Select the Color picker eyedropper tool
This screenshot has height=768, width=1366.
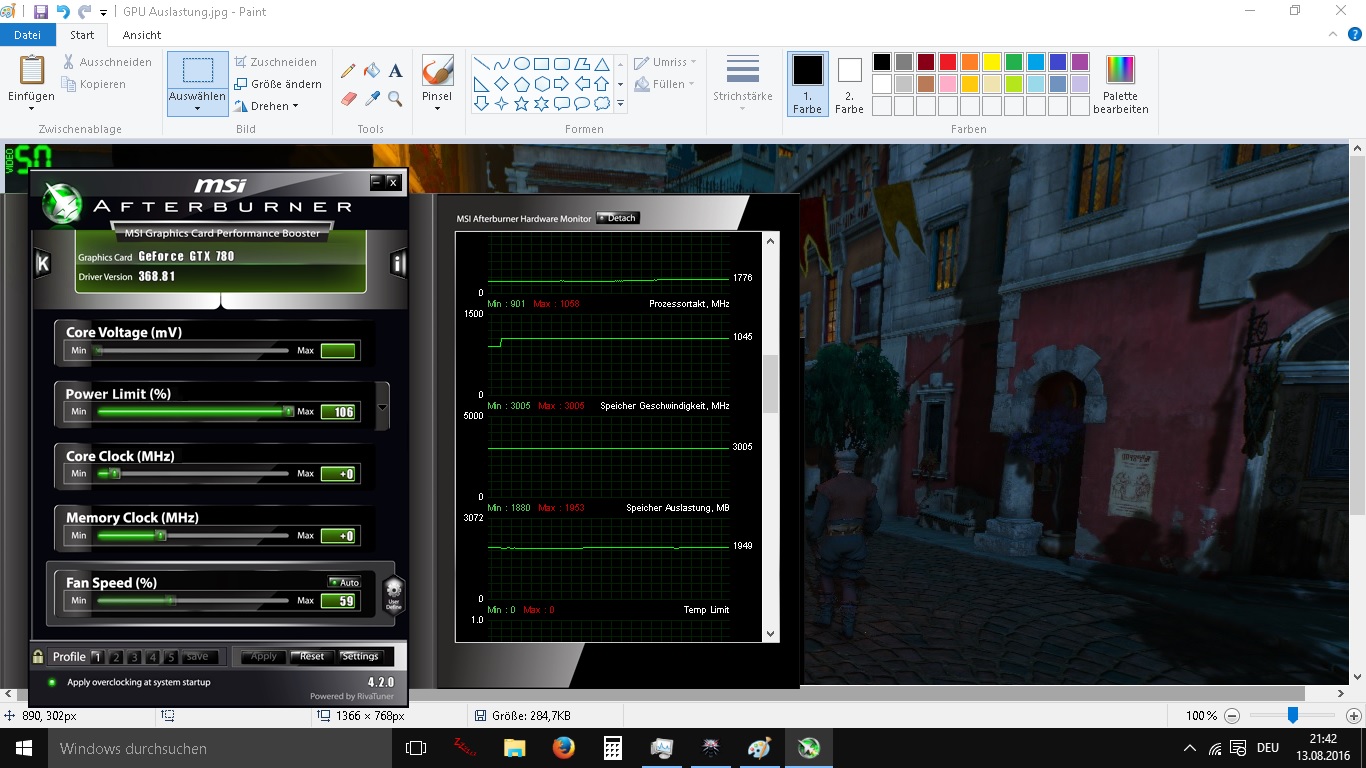[x=372, y=99]
